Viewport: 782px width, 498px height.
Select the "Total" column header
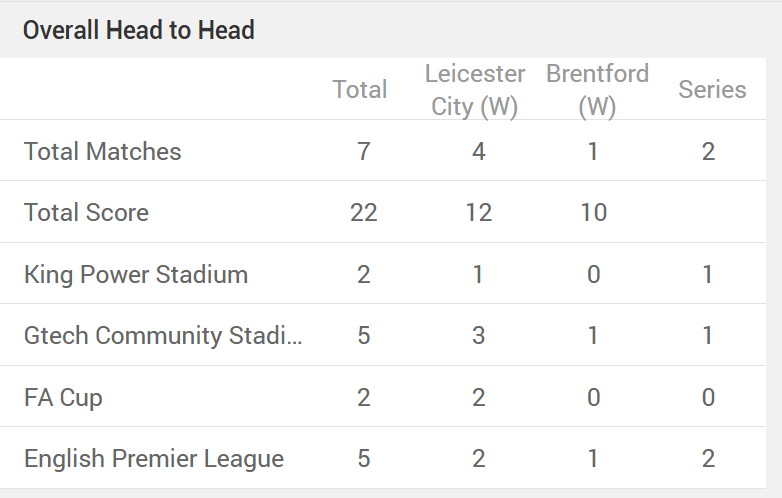click(360, 89)
